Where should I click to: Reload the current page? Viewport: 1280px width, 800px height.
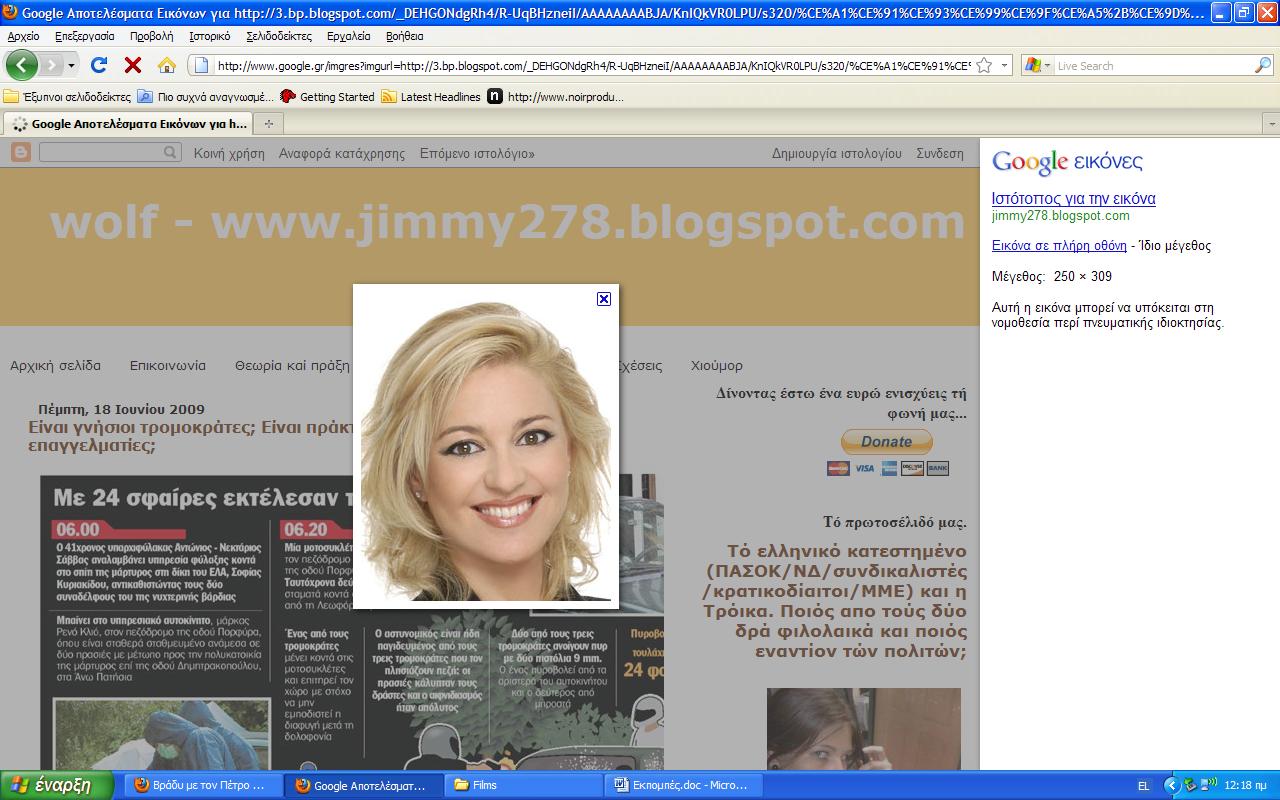point(98,65)
